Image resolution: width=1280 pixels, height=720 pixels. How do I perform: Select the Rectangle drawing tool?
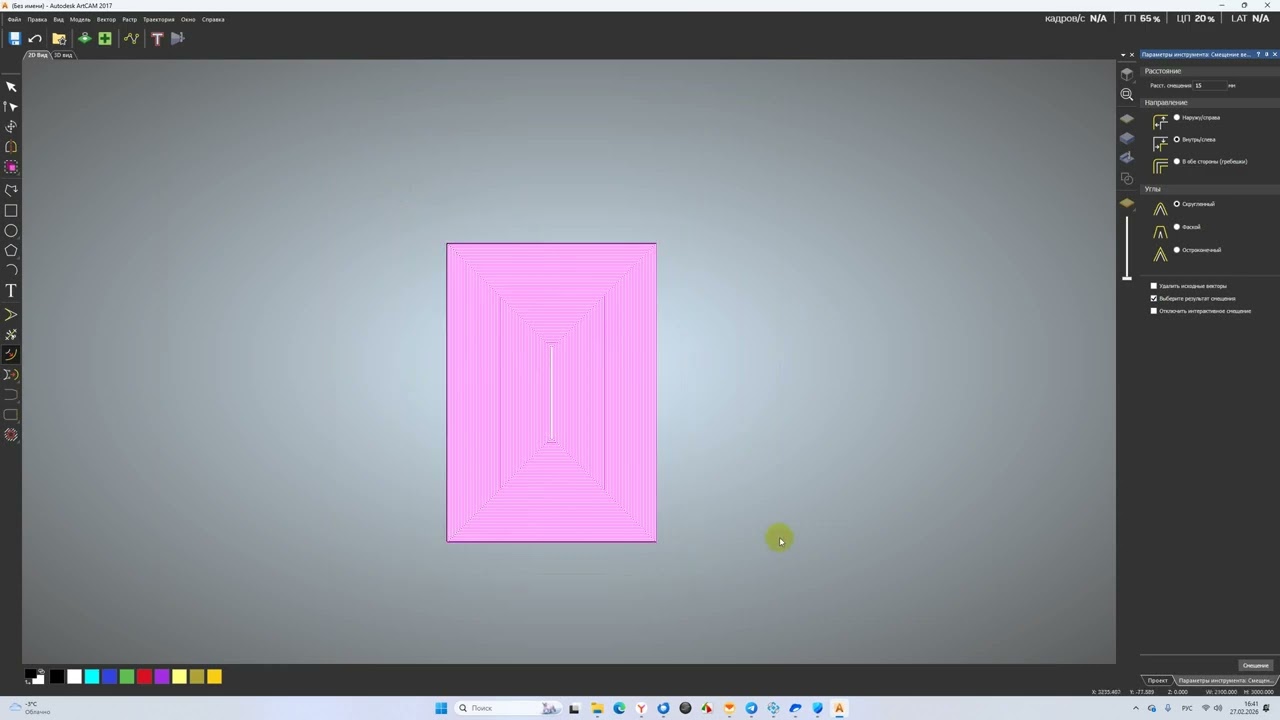[11, 211]
